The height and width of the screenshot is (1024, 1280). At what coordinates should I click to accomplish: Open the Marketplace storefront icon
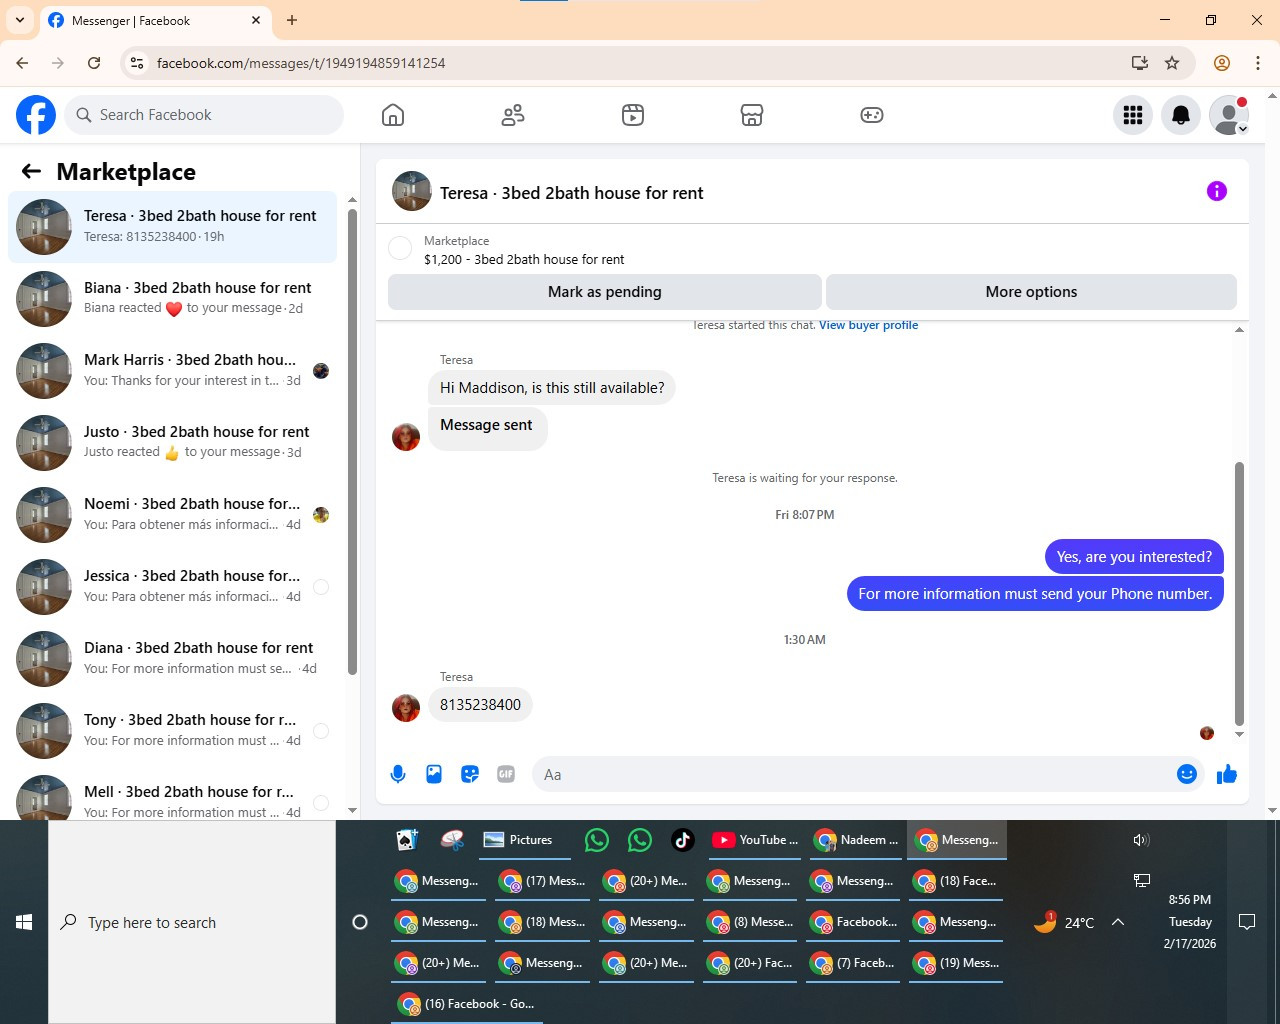coord(752,115)
